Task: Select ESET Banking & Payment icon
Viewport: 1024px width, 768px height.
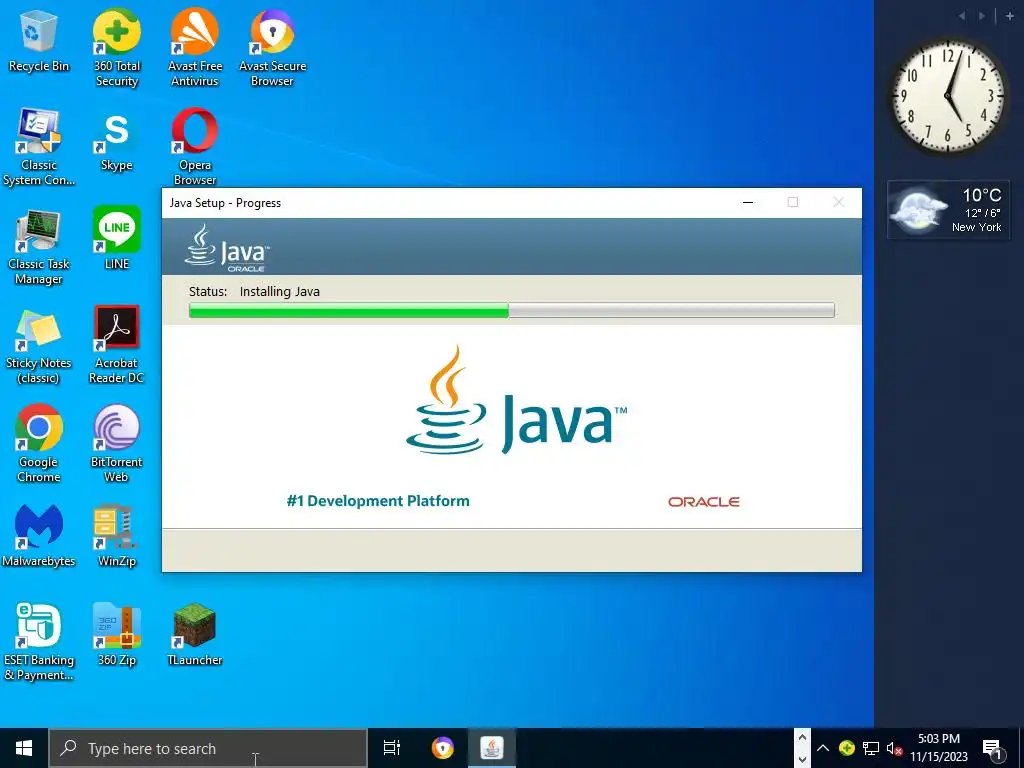Action: 39,642
